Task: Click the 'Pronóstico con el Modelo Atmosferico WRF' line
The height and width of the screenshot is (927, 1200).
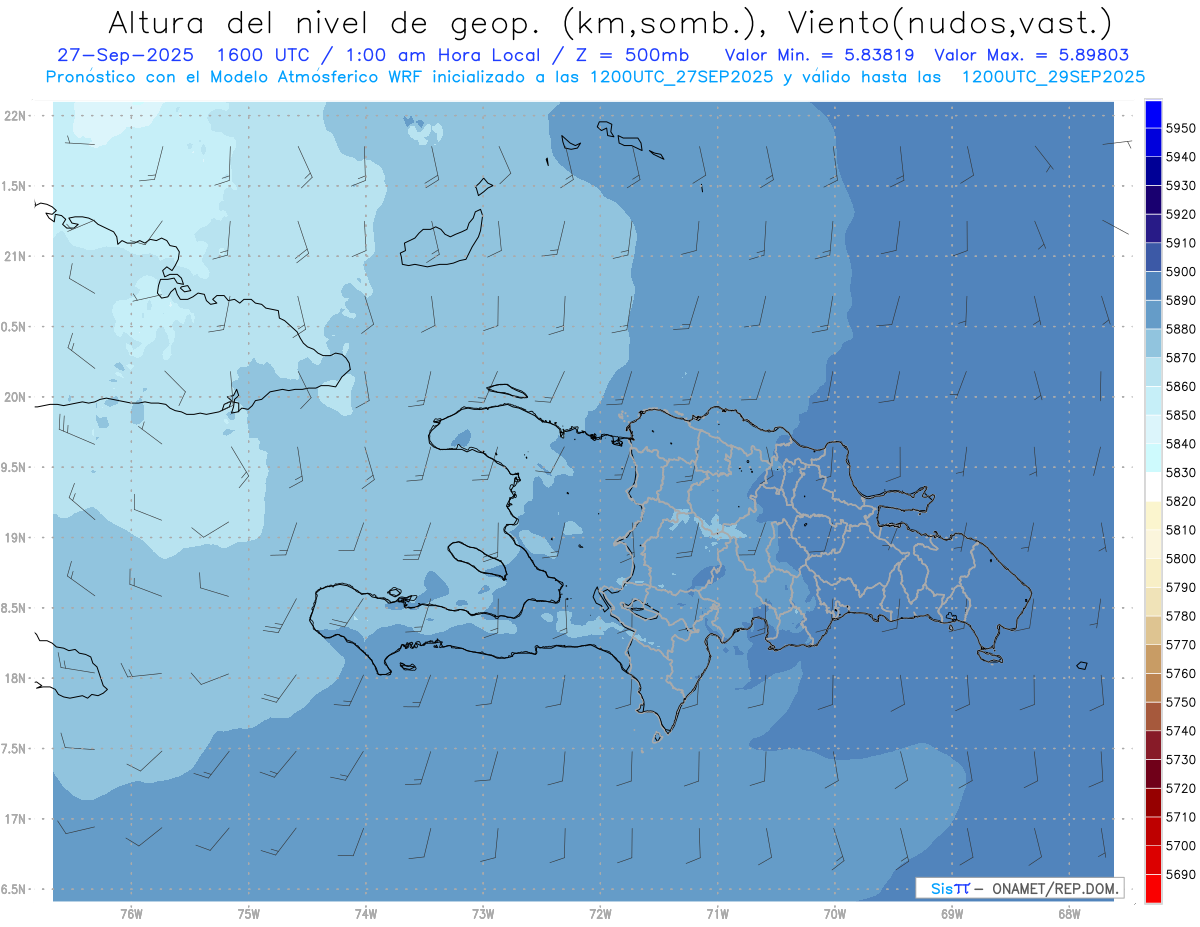Action: click(595, 76)
